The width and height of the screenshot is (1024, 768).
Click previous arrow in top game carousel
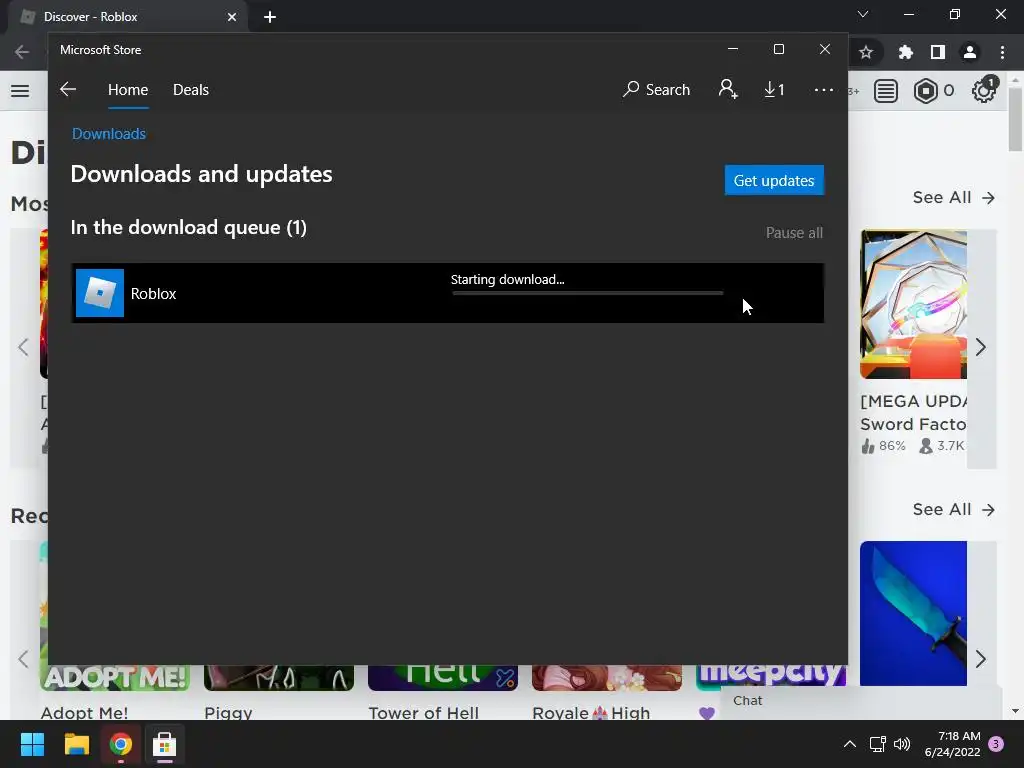coord(24,347)
